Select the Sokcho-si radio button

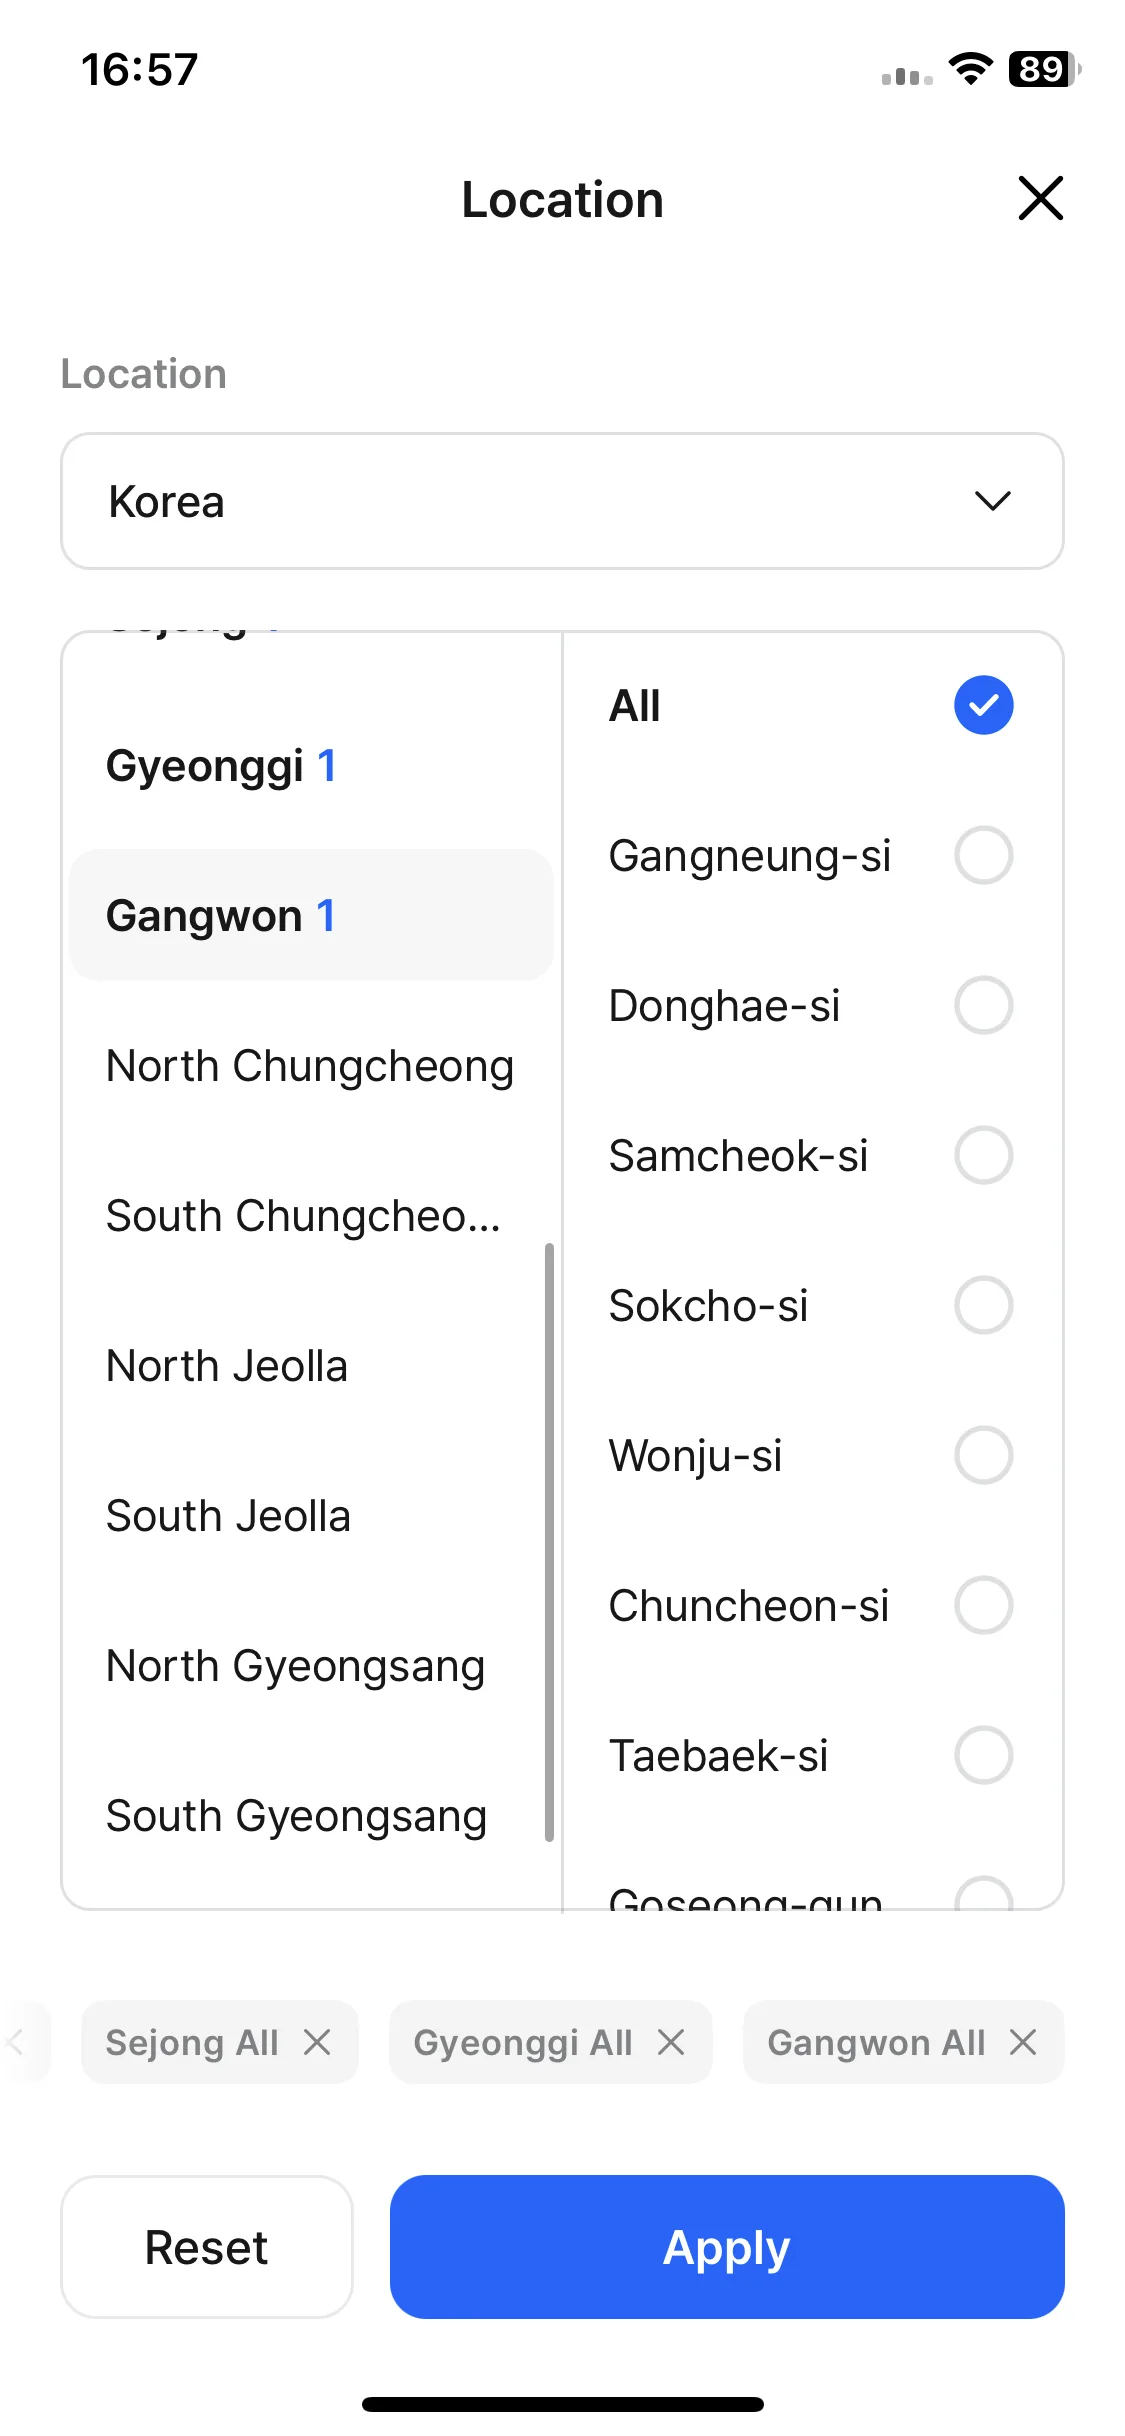point(983,1305)
